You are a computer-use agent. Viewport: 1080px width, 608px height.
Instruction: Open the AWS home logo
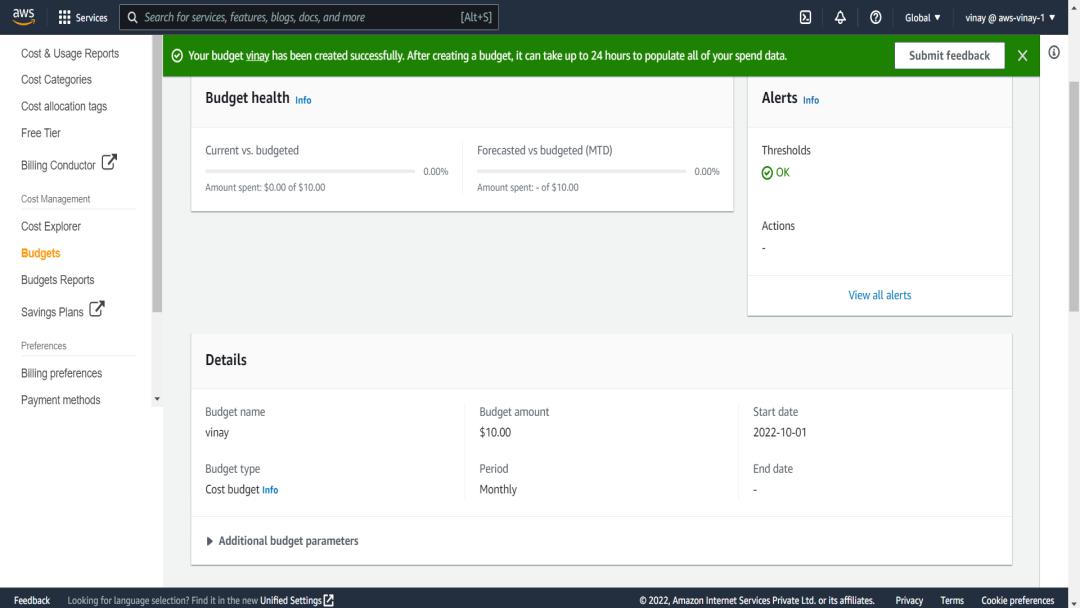click(x=23, y=17)
